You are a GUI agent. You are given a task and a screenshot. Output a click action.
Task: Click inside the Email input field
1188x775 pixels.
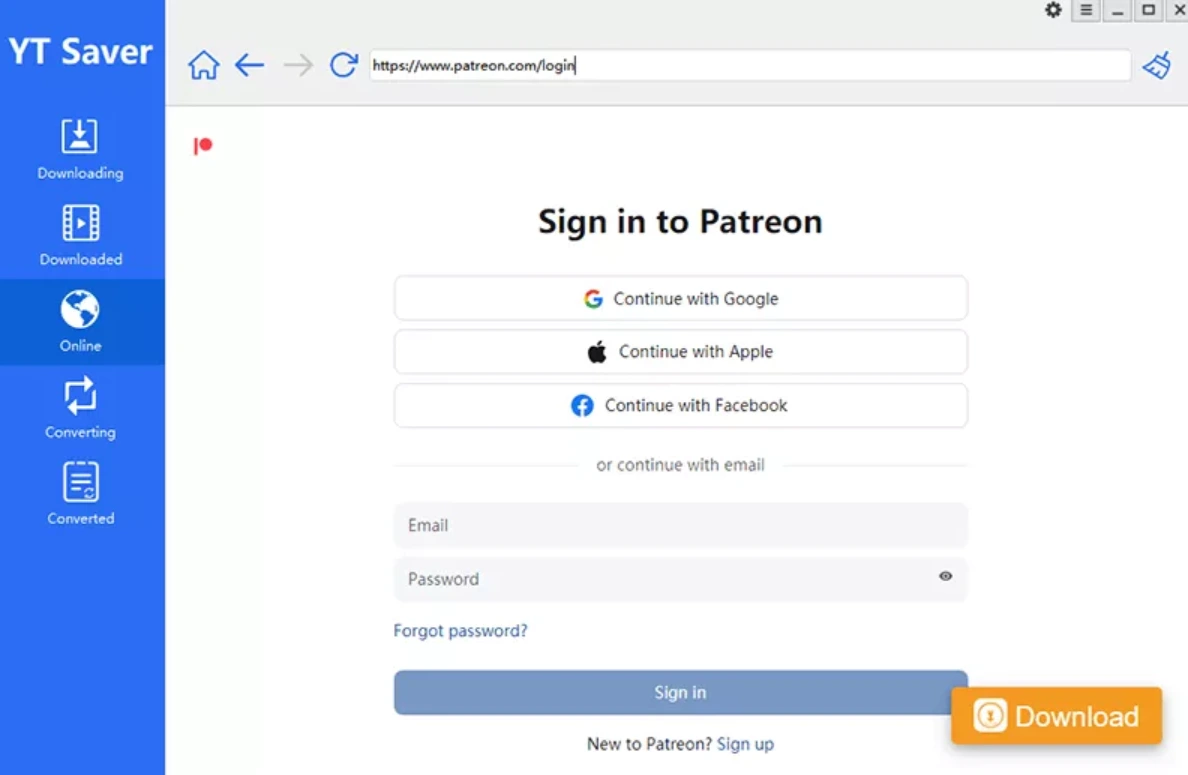tap(680, 525)
